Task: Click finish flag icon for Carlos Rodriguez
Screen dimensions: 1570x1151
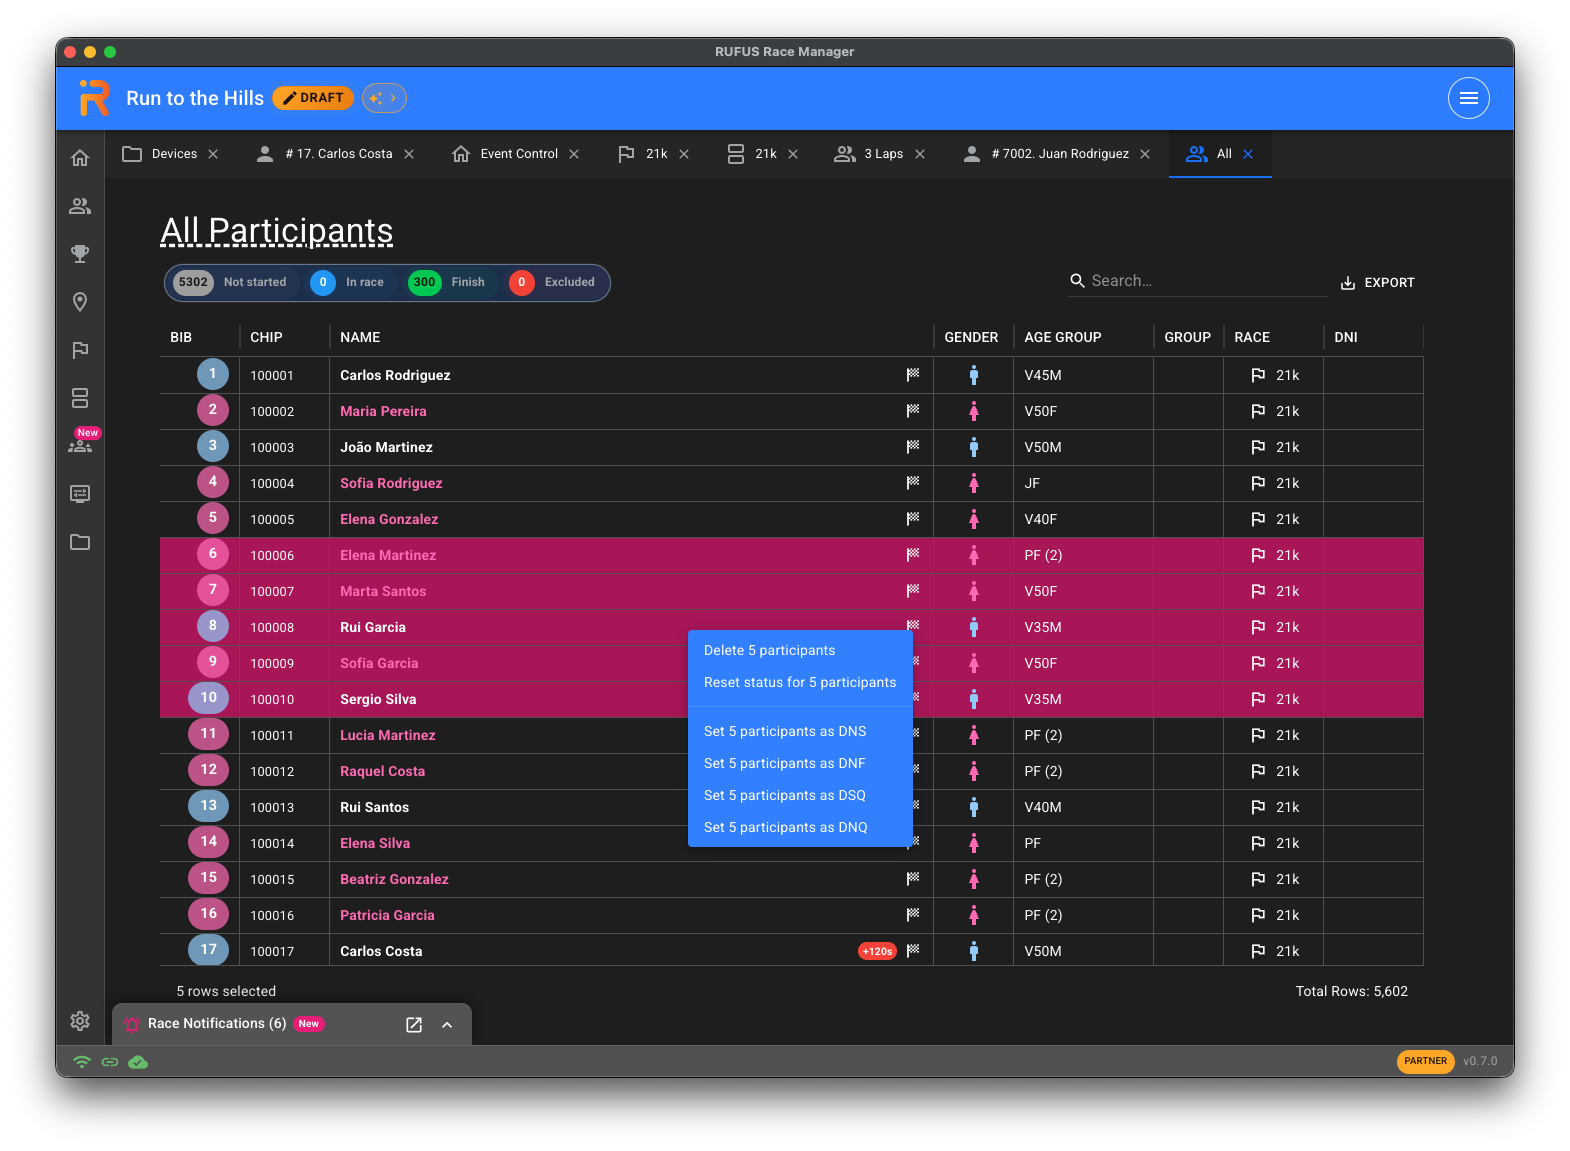Action: 913,375
